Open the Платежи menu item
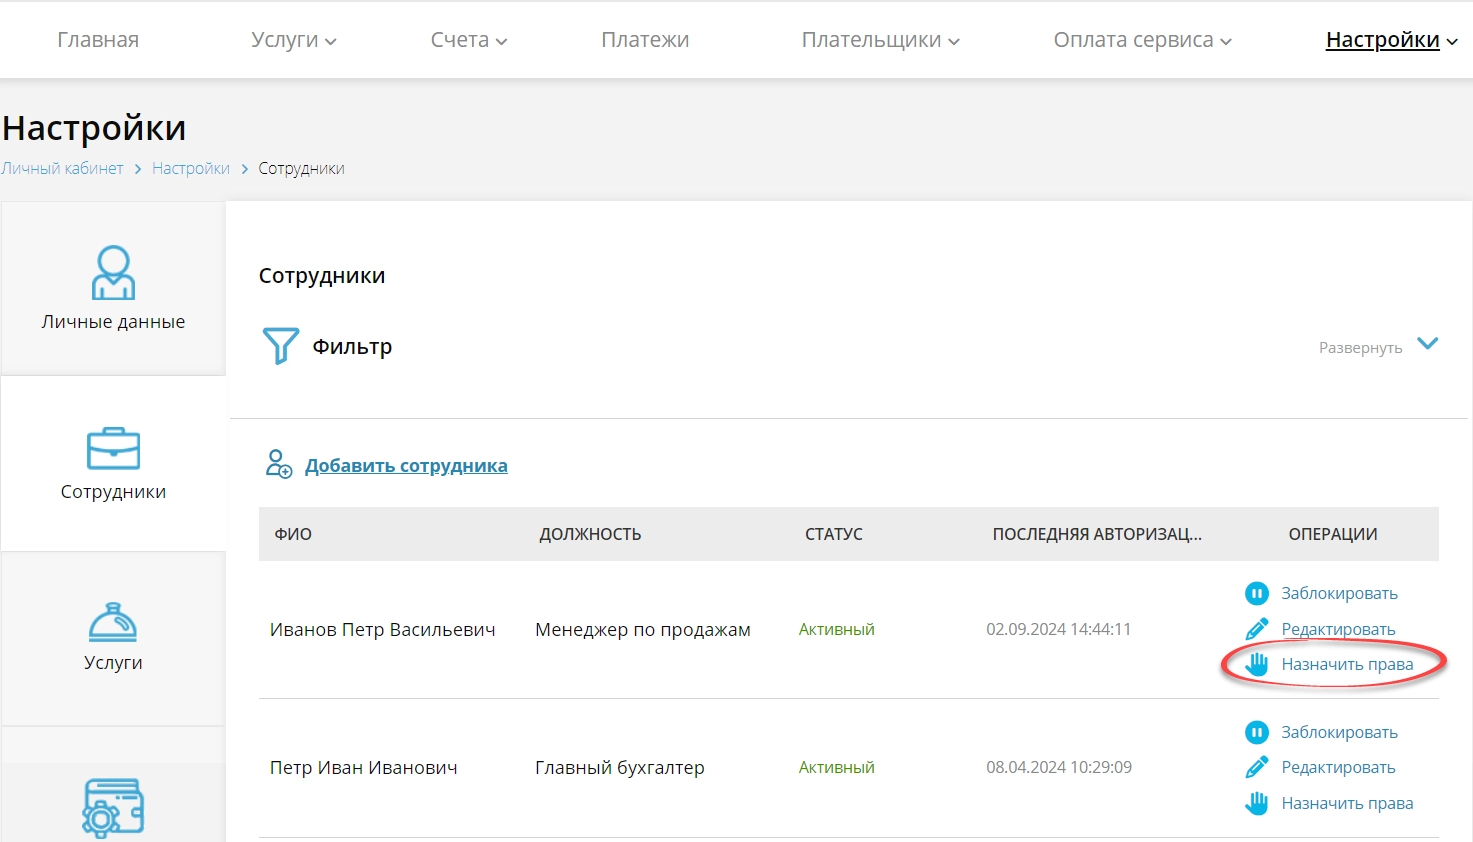This screenshot has height=842, width=1473. (x=645, y=40)
